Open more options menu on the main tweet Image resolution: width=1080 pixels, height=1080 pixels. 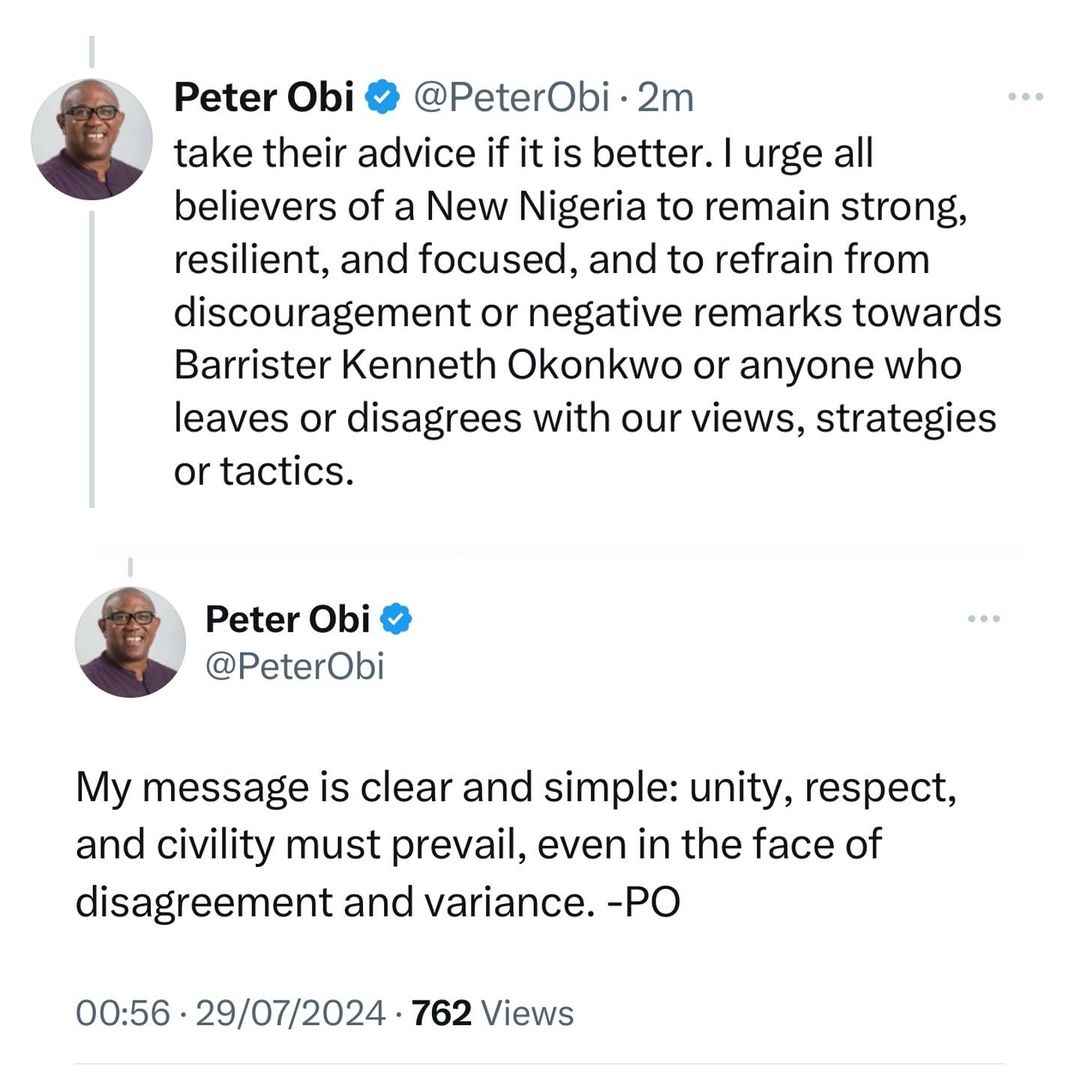point(984,619)
